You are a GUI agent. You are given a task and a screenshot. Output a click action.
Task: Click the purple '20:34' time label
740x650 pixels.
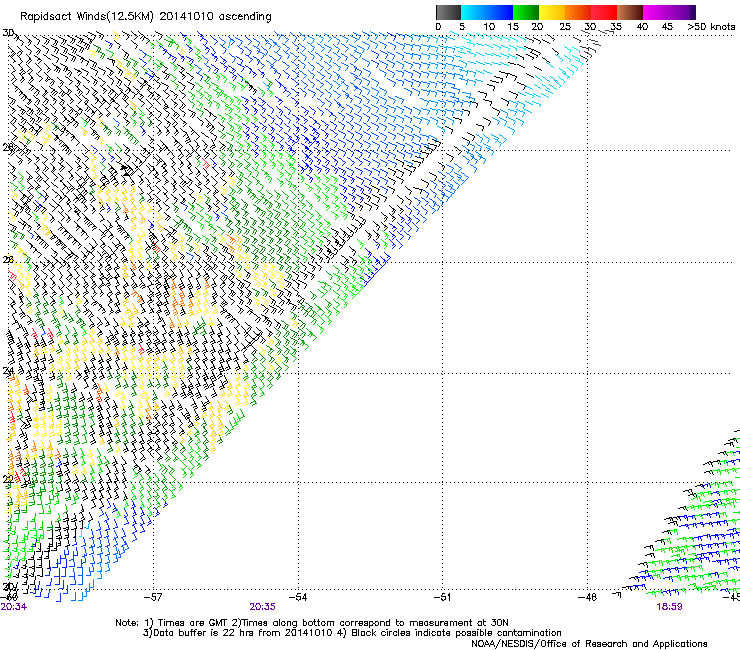coord(14,607)
